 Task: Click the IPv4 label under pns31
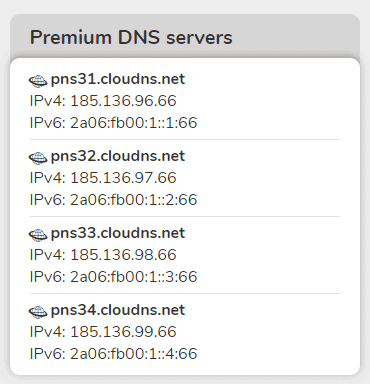tap(48, 101)
